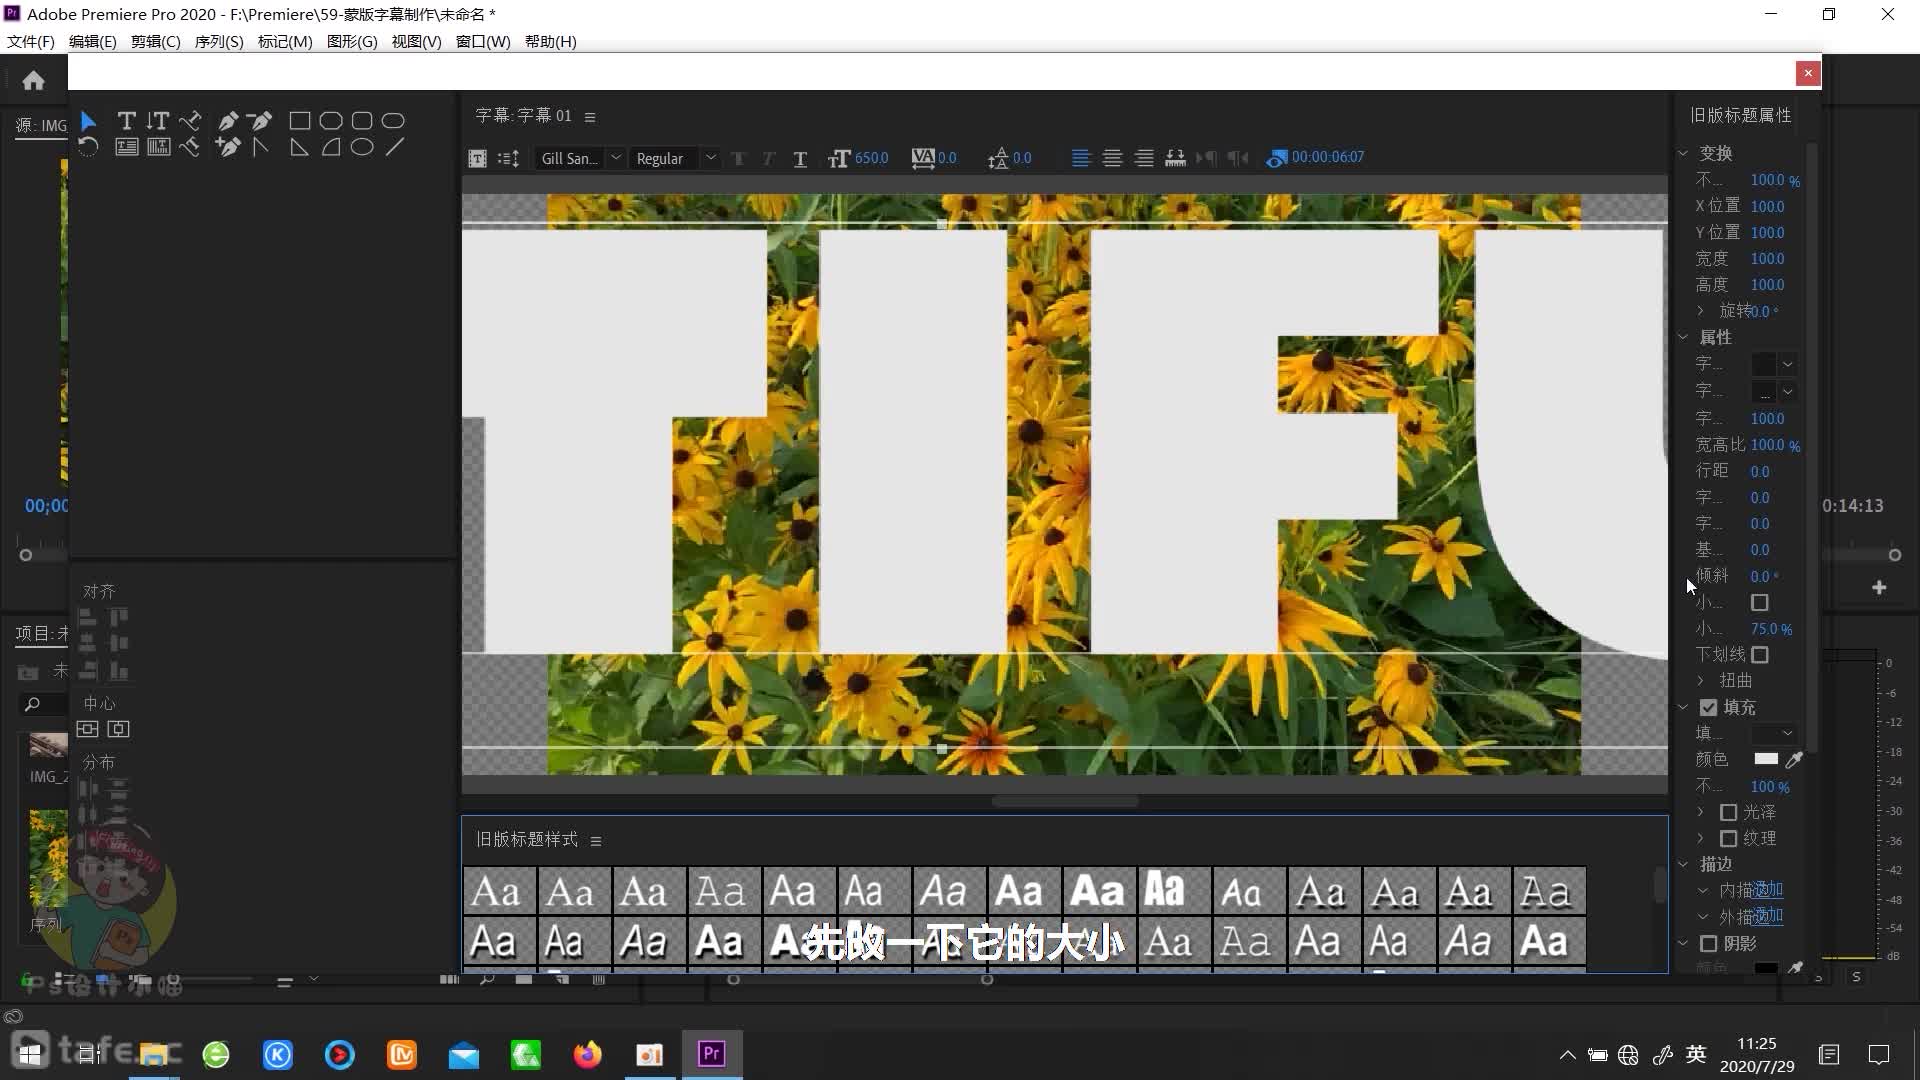Select the Rounded Rectangle tool
This screenshot has height=1080, width=1920.
[x=393, y=121]
